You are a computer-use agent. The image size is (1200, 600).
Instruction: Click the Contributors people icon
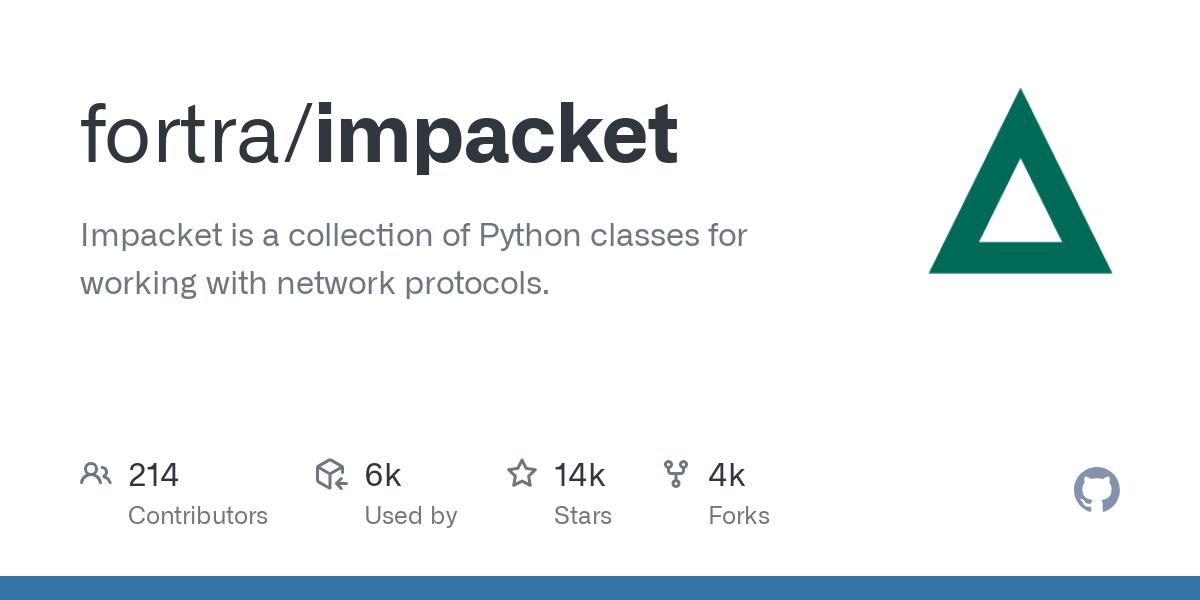click(96, 474)
